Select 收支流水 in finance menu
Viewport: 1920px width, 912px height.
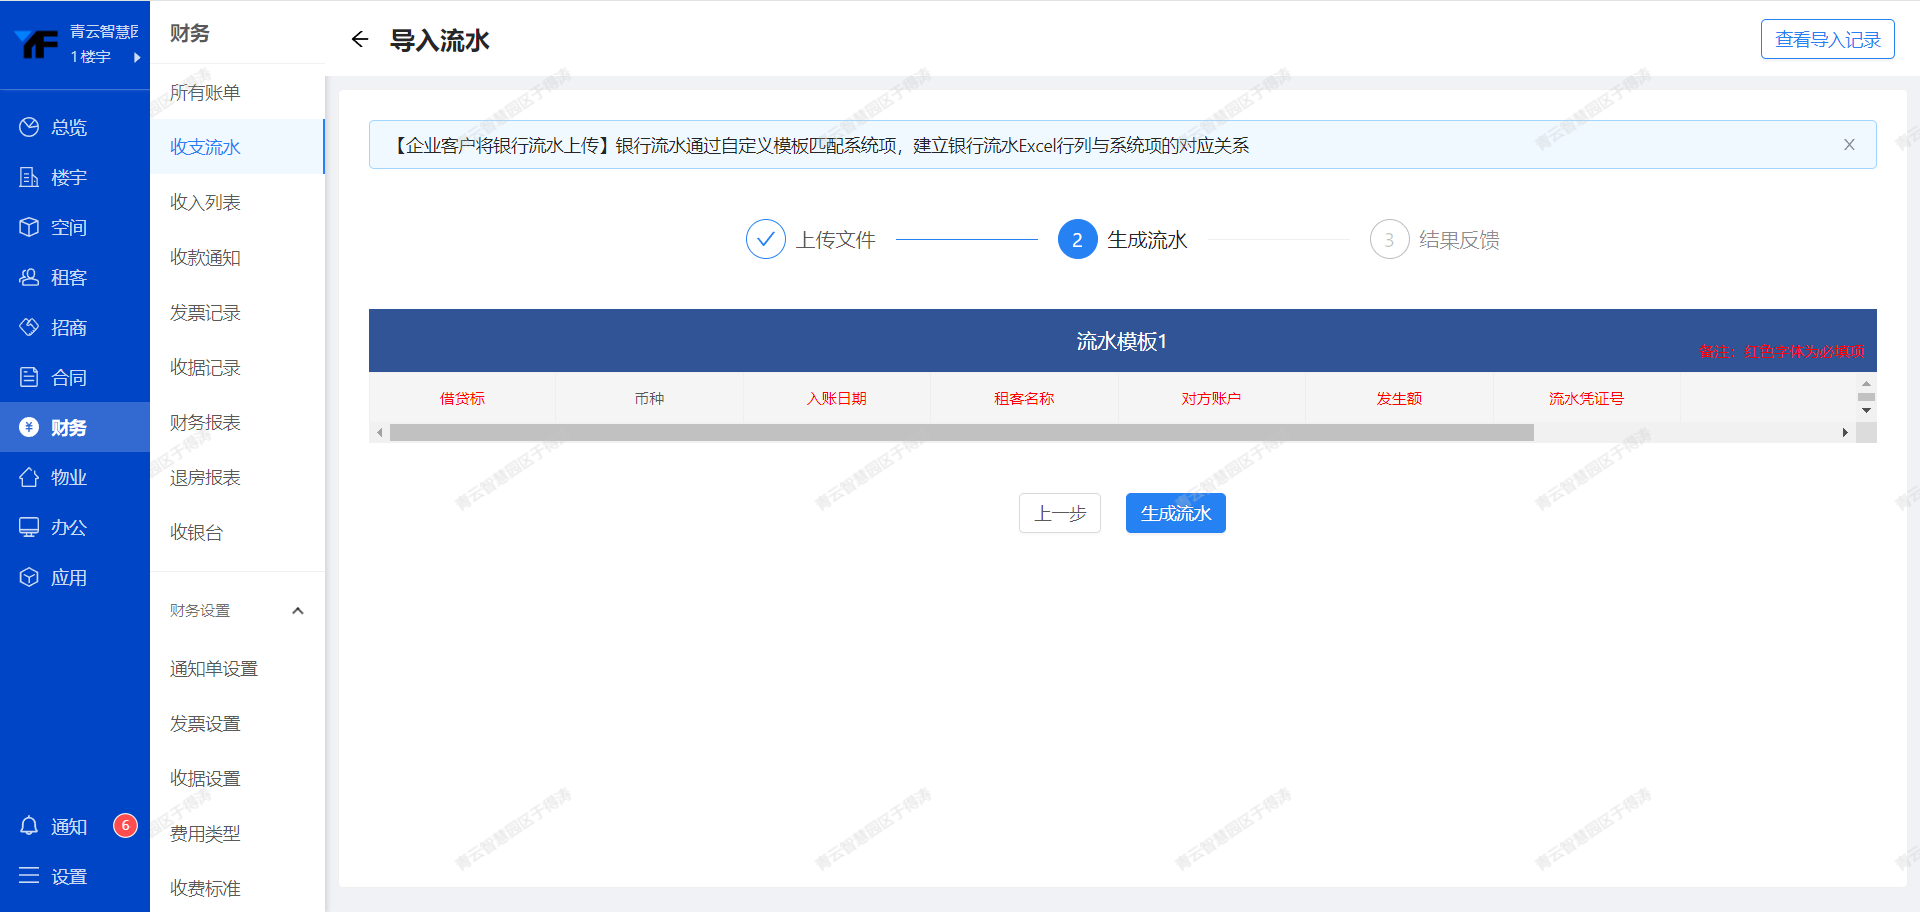pyautogui.click(x=205, y=147)
